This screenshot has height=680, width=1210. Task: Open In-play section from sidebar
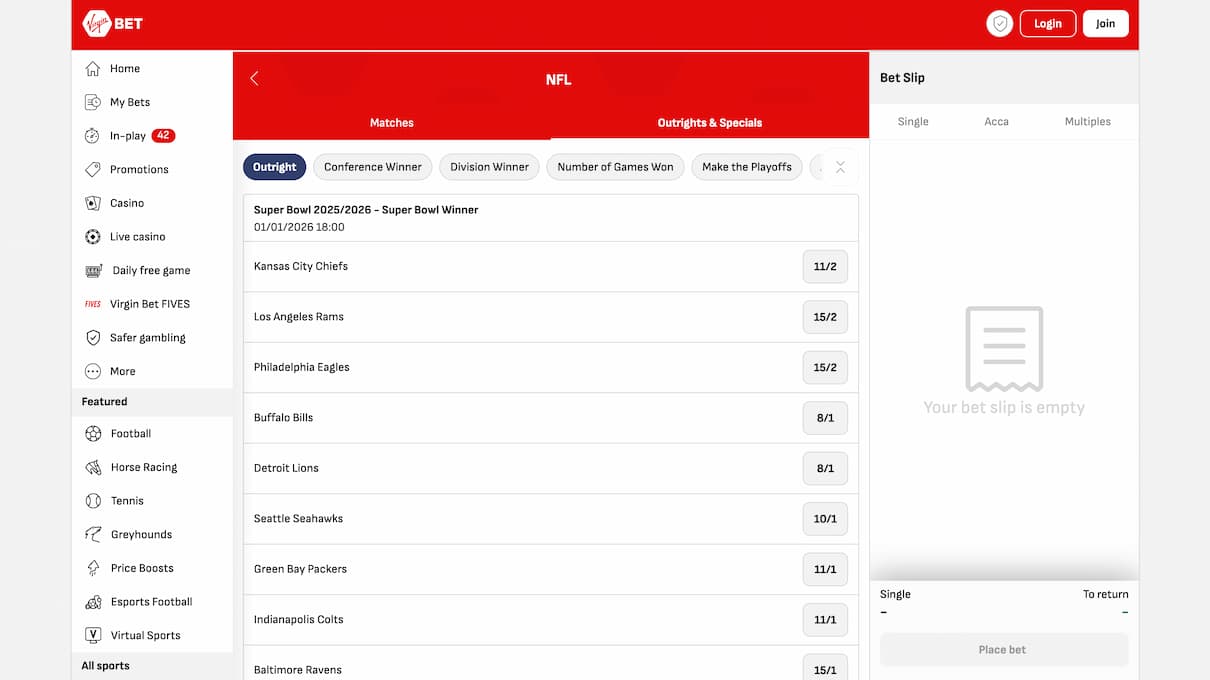(126, 135)
